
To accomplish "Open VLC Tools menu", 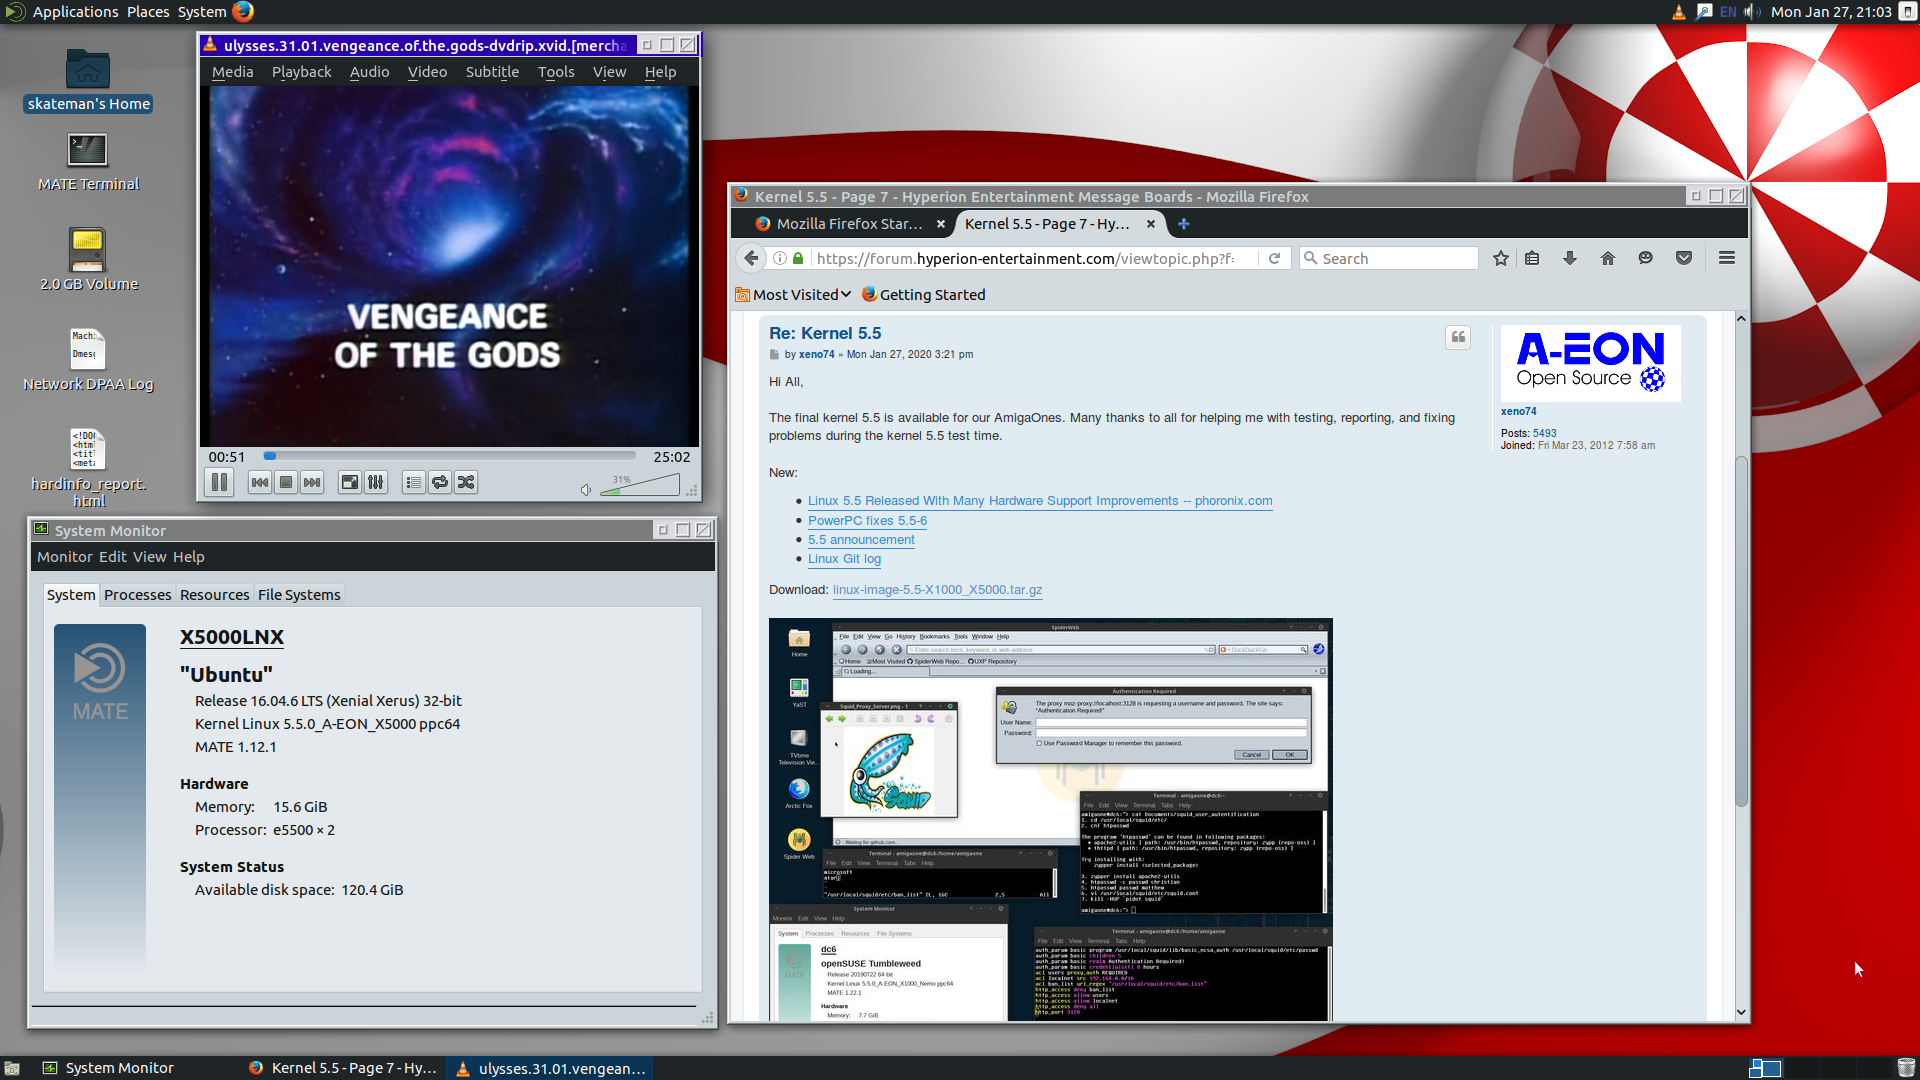I will pos(556,72).
